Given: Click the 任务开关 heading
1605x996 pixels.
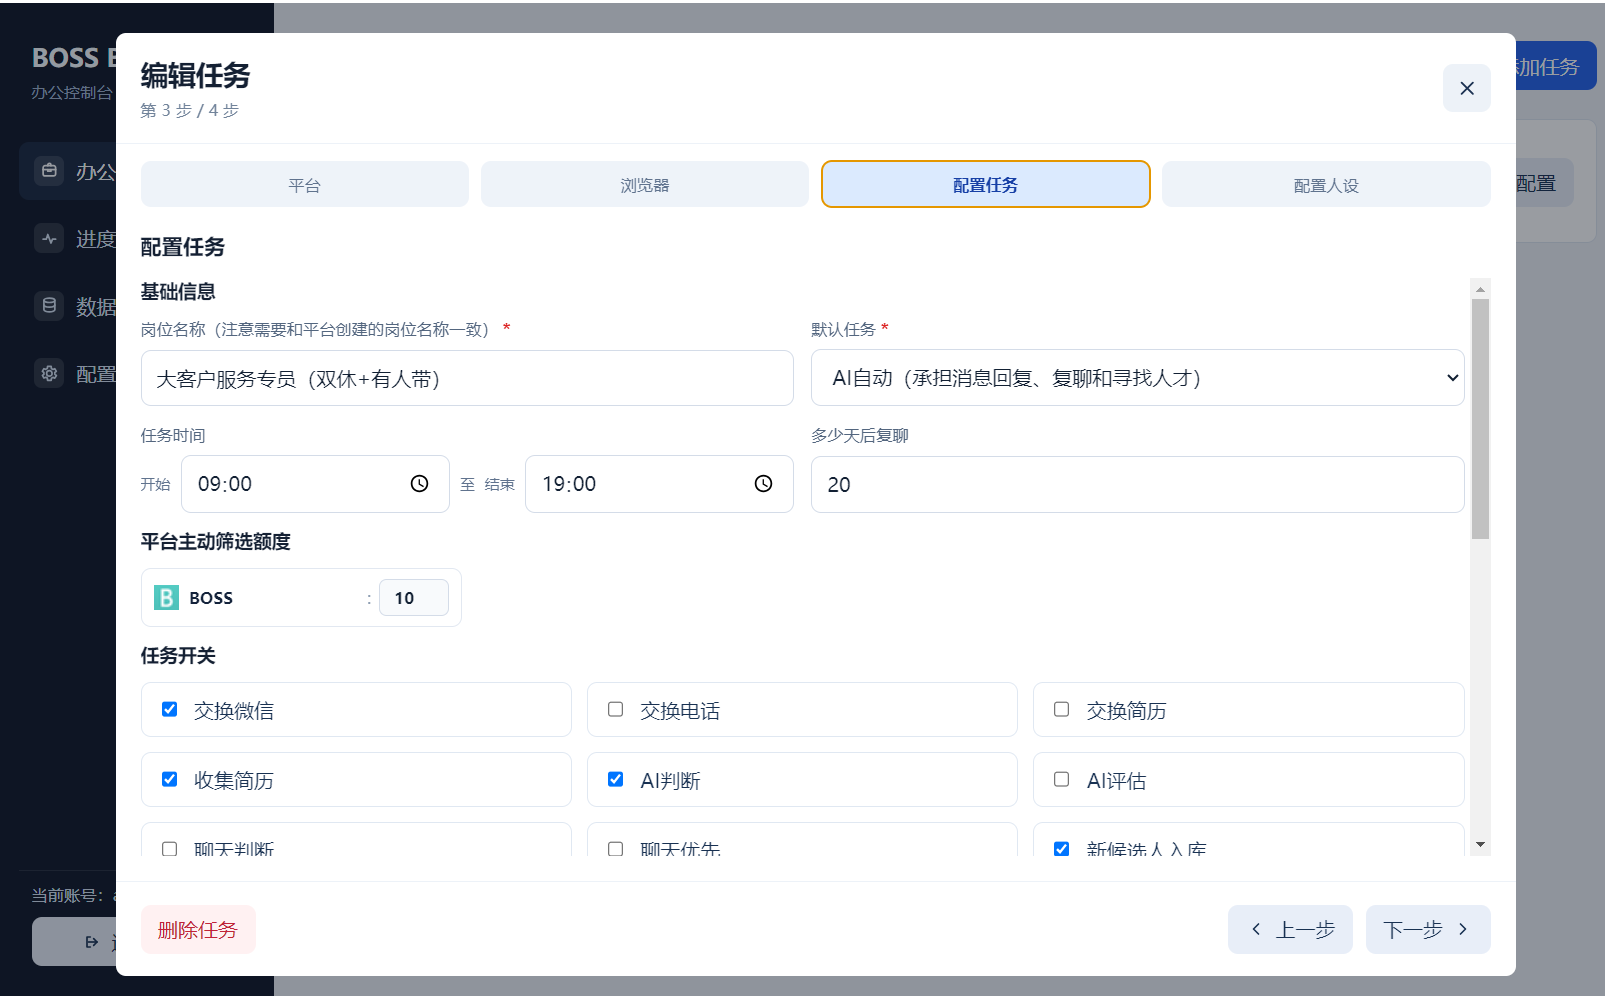Looking at the screenshot, I should 178,656.
